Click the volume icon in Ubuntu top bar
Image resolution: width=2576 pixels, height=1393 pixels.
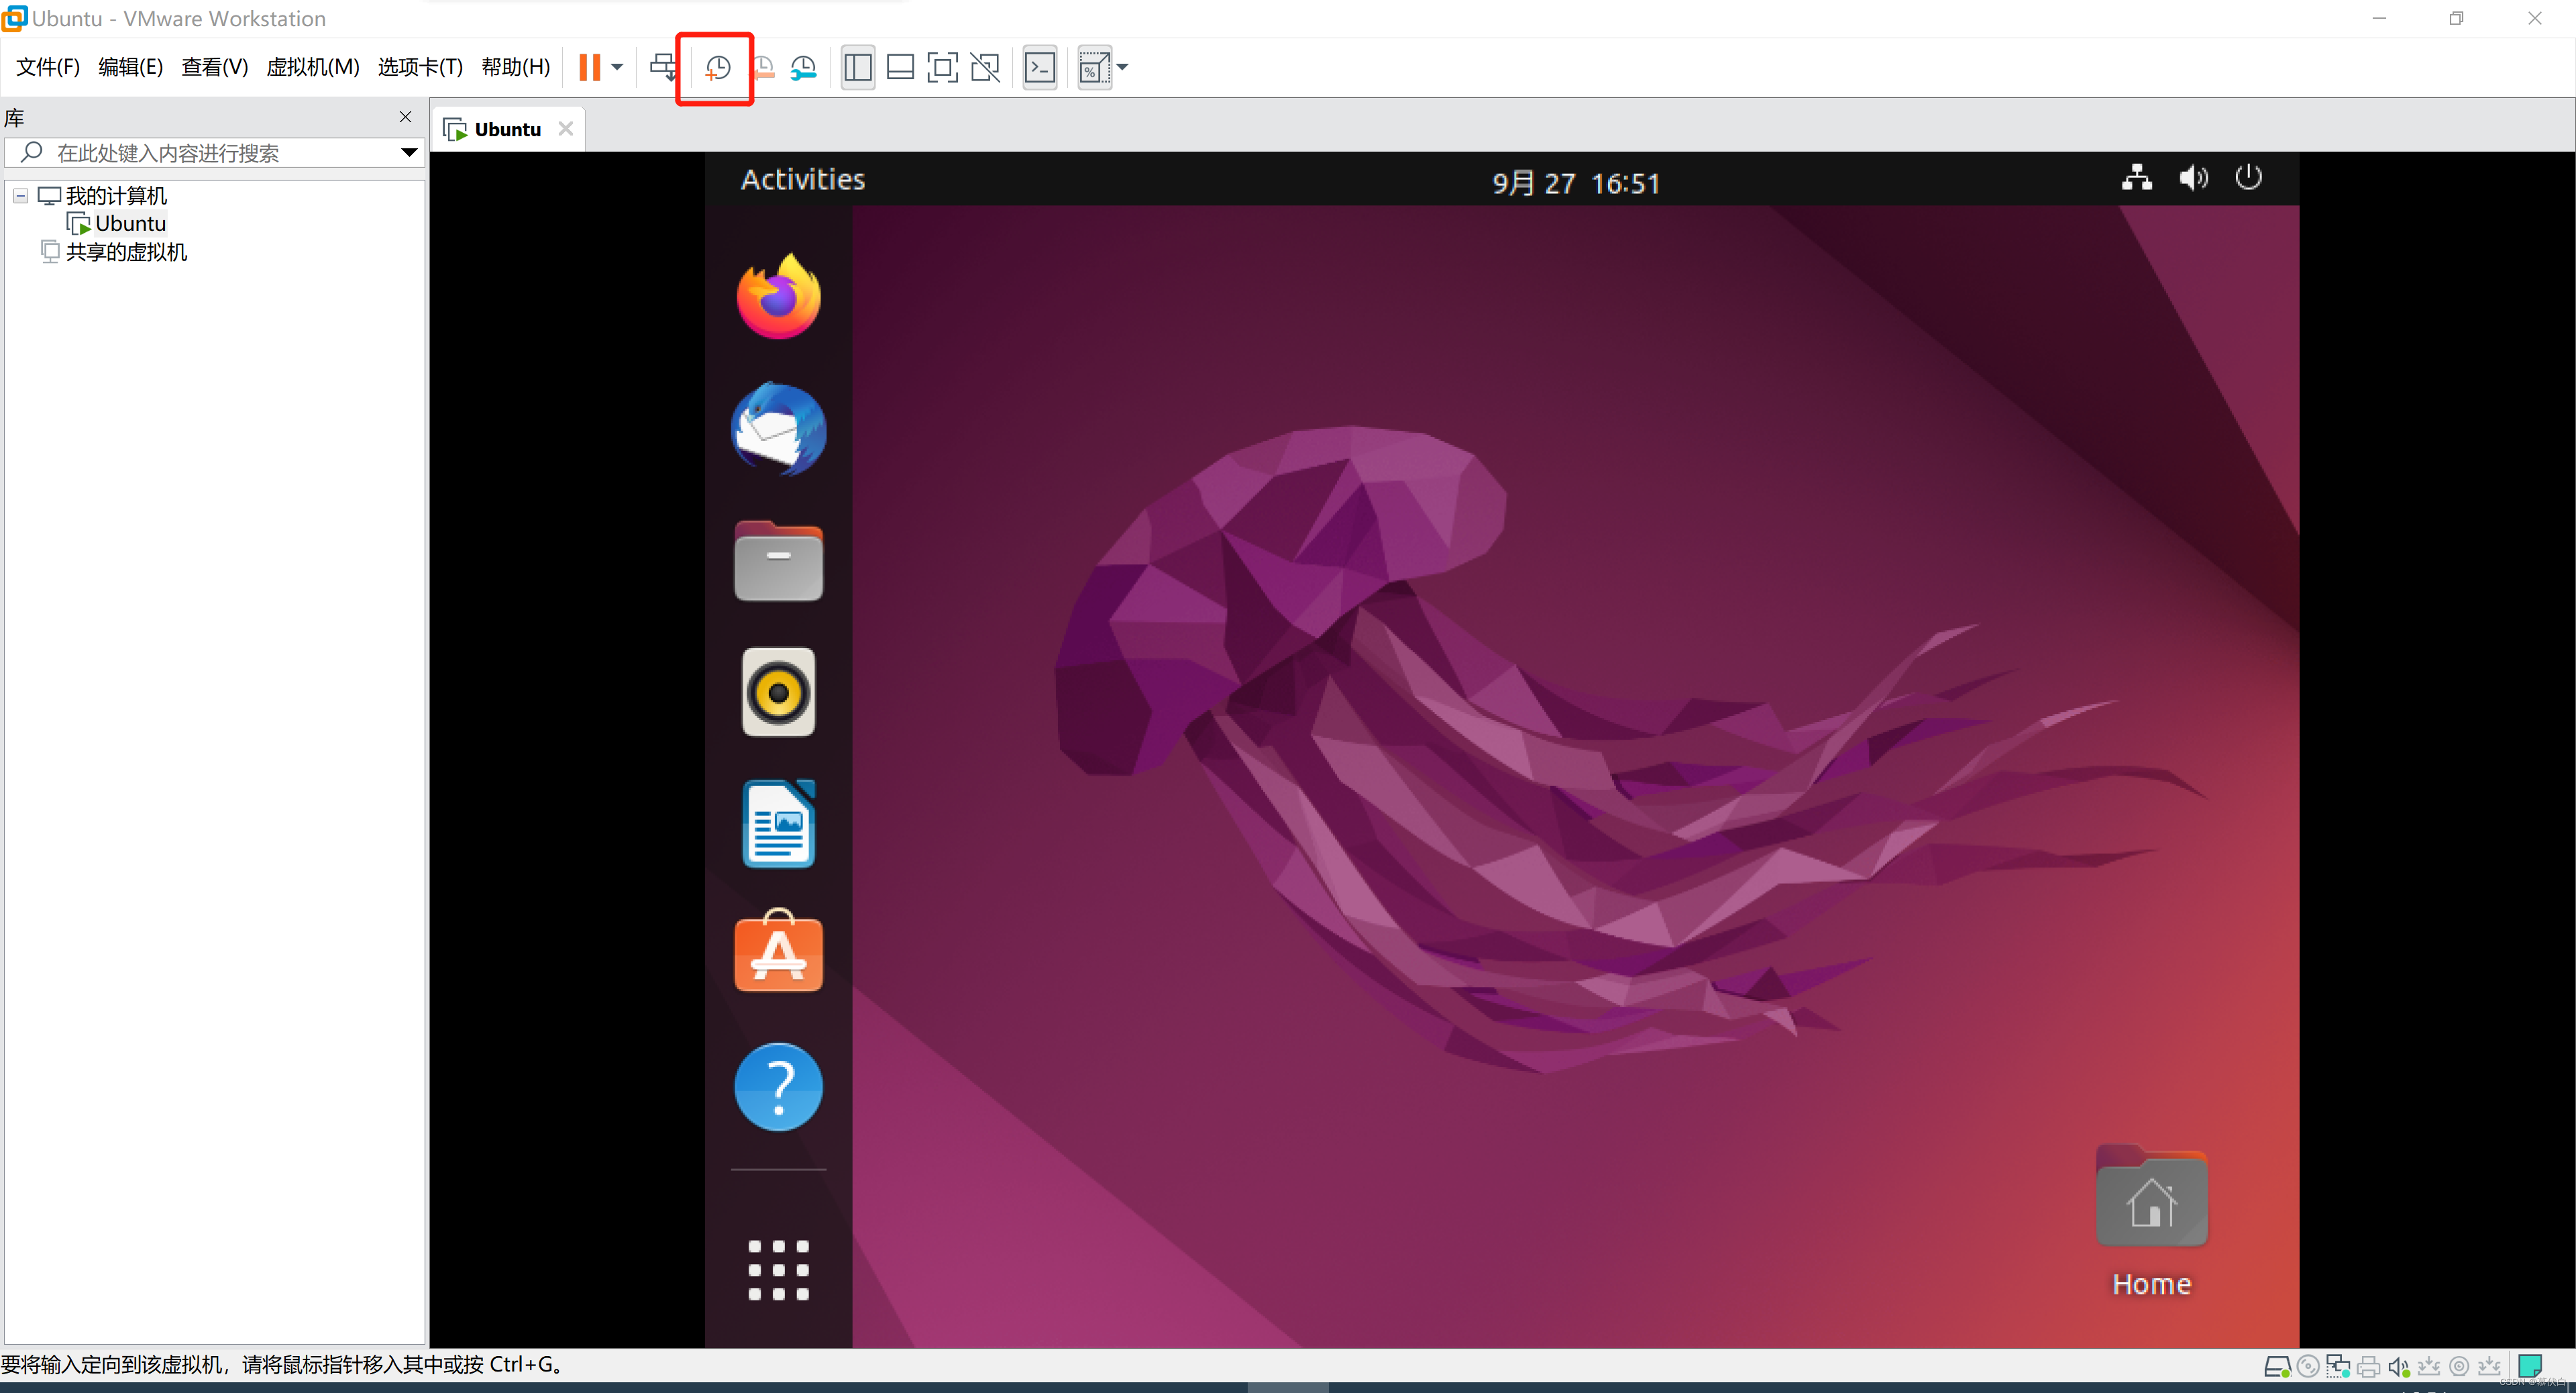[x=2193, y=178]
